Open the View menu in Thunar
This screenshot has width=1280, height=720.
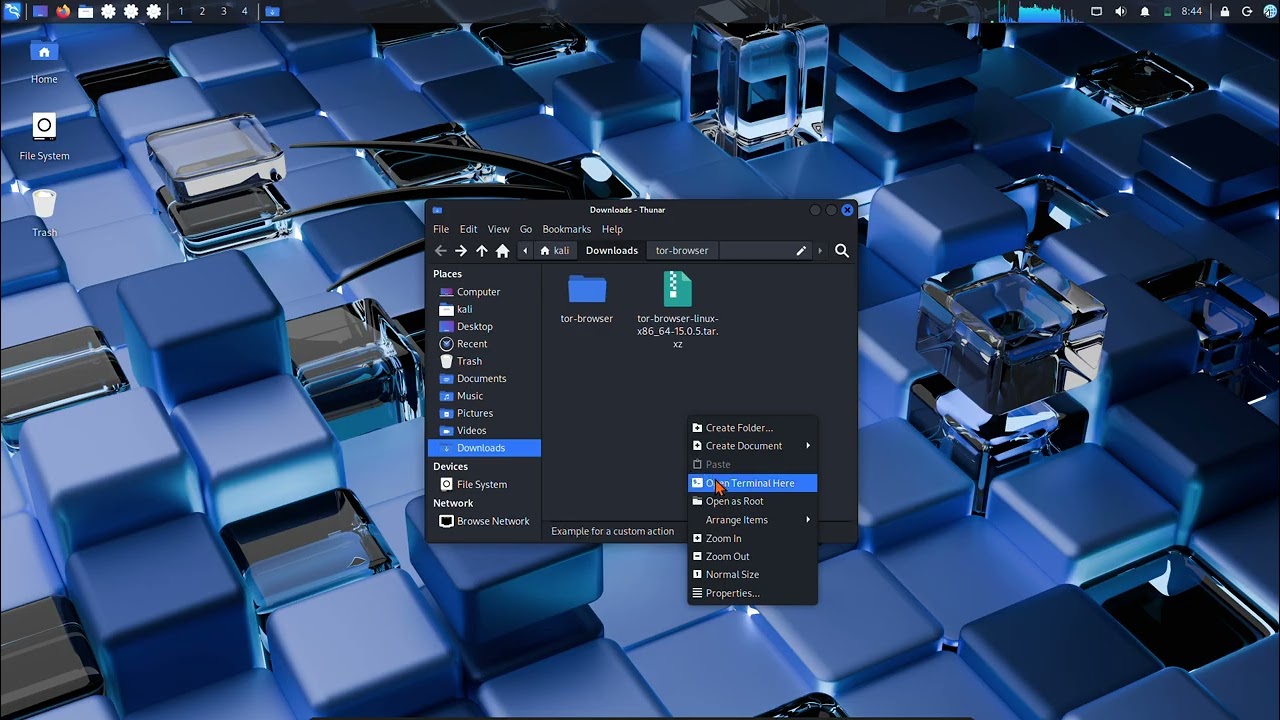pyautogui.click(x=498, y=229)
